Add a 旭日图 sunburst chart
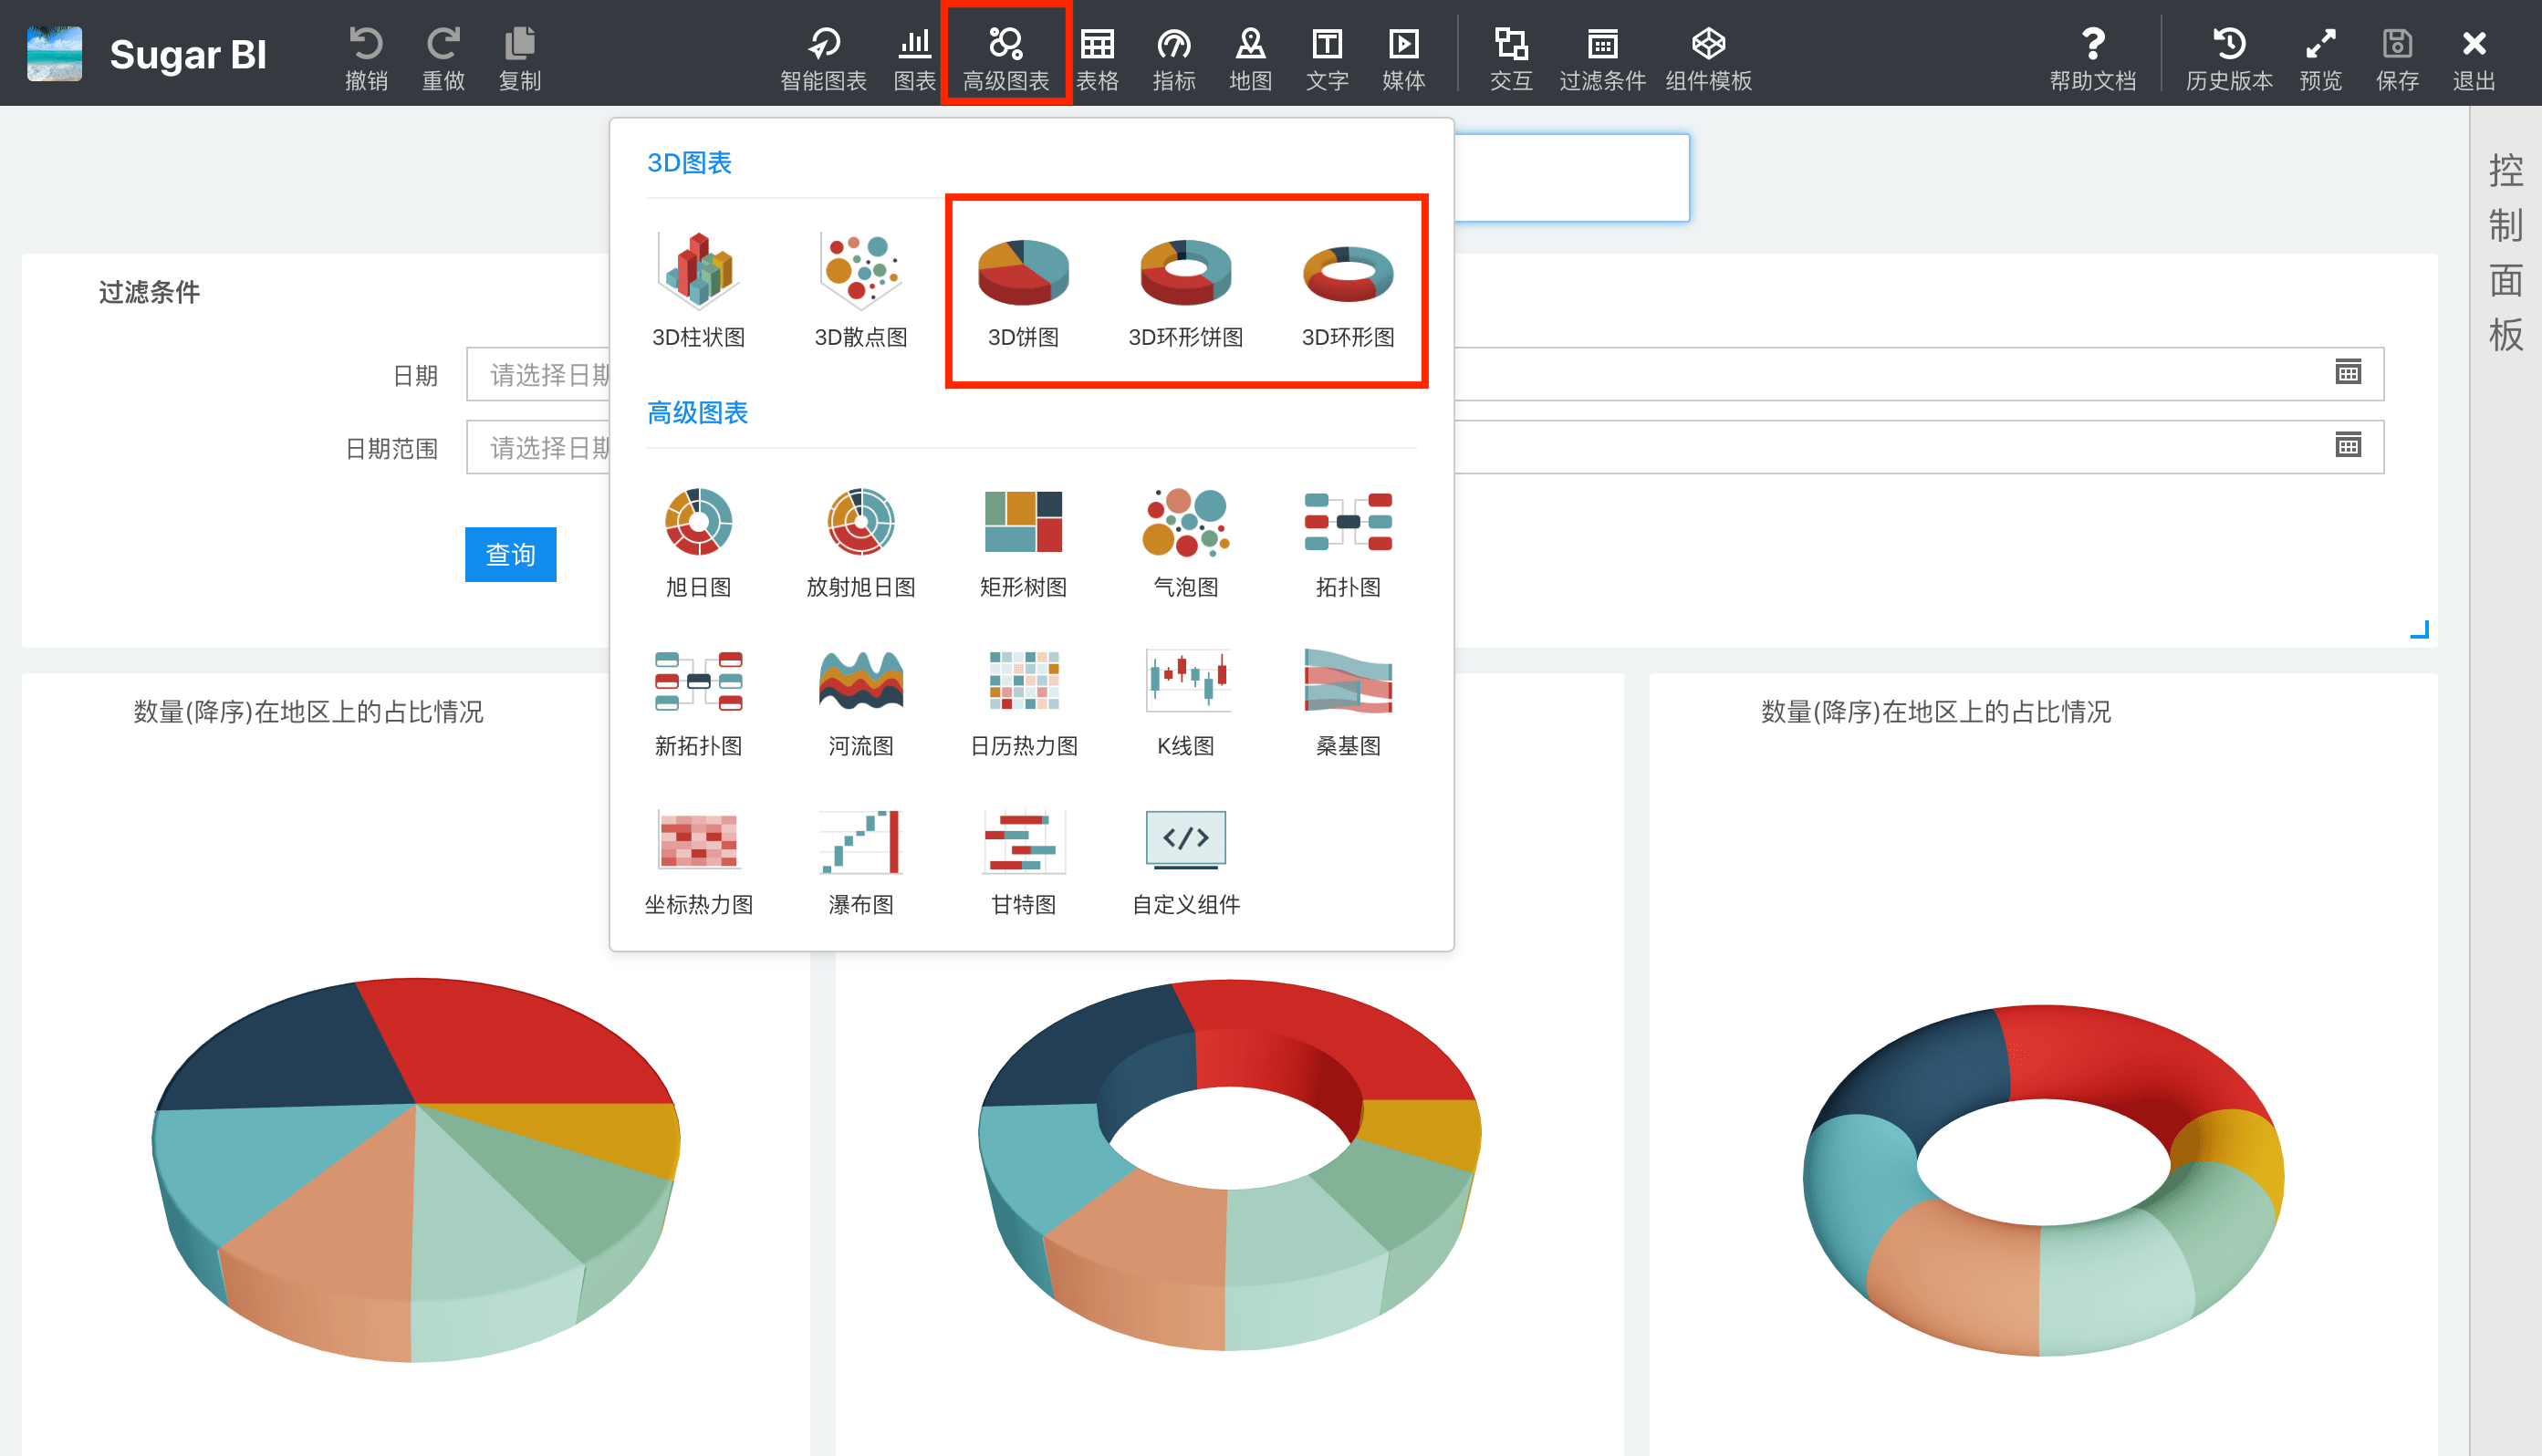 699,541
